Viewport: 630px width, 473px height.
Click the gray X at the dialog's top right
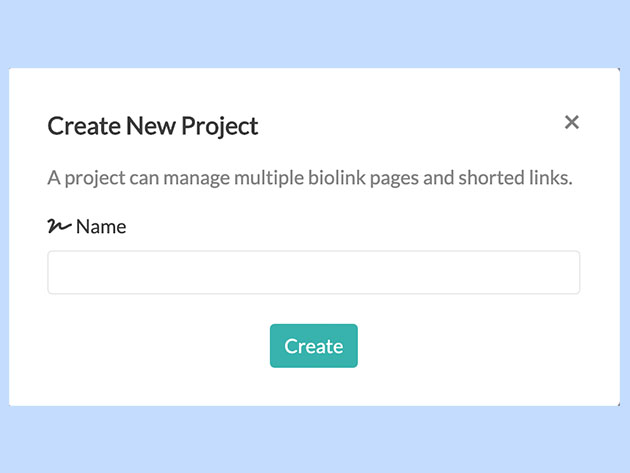572,122
